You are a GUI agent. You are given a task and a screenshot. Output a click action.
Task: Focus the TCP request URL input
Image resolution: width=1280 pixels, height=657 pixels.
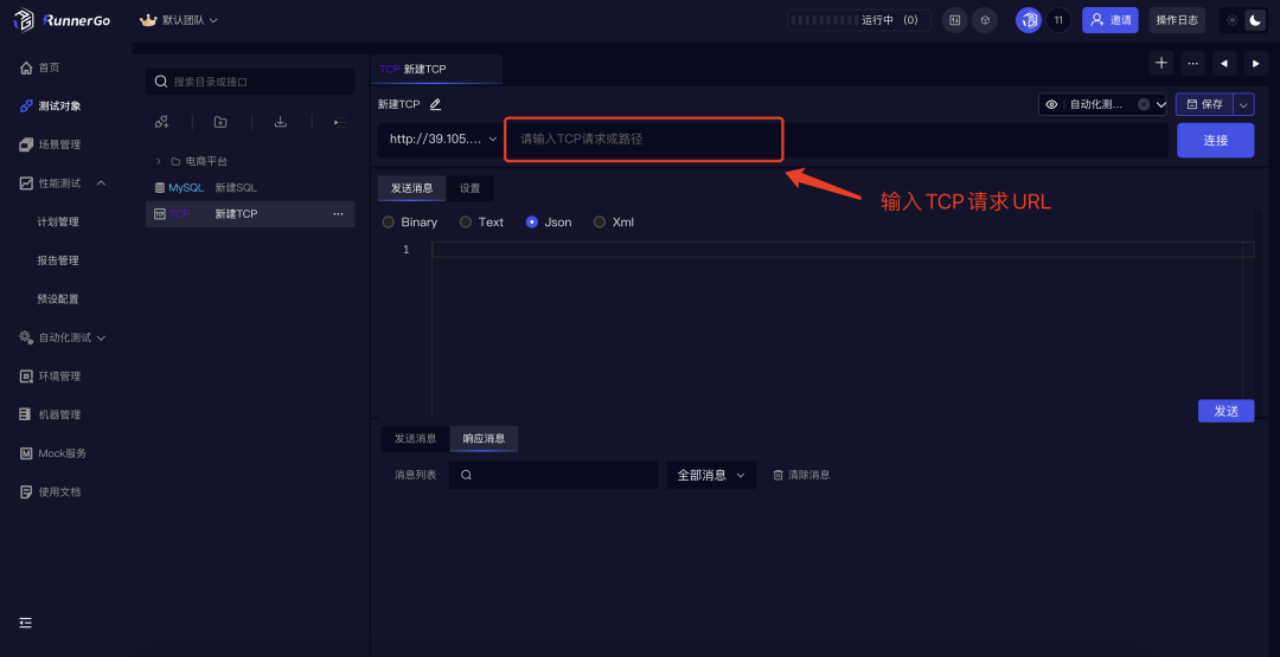click(643, 139)
